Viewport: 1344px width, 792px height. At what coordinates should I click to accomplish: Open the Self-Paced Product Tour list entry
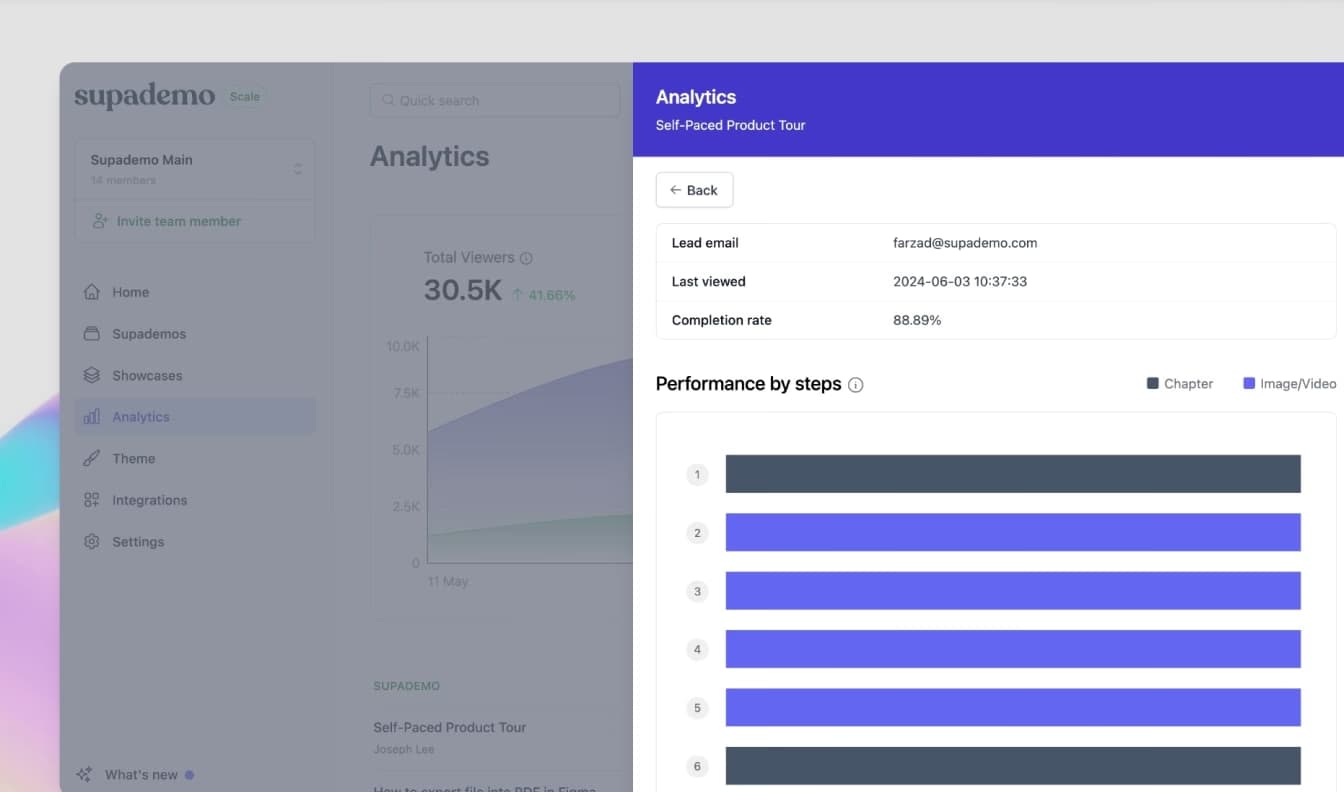[449, 727]
